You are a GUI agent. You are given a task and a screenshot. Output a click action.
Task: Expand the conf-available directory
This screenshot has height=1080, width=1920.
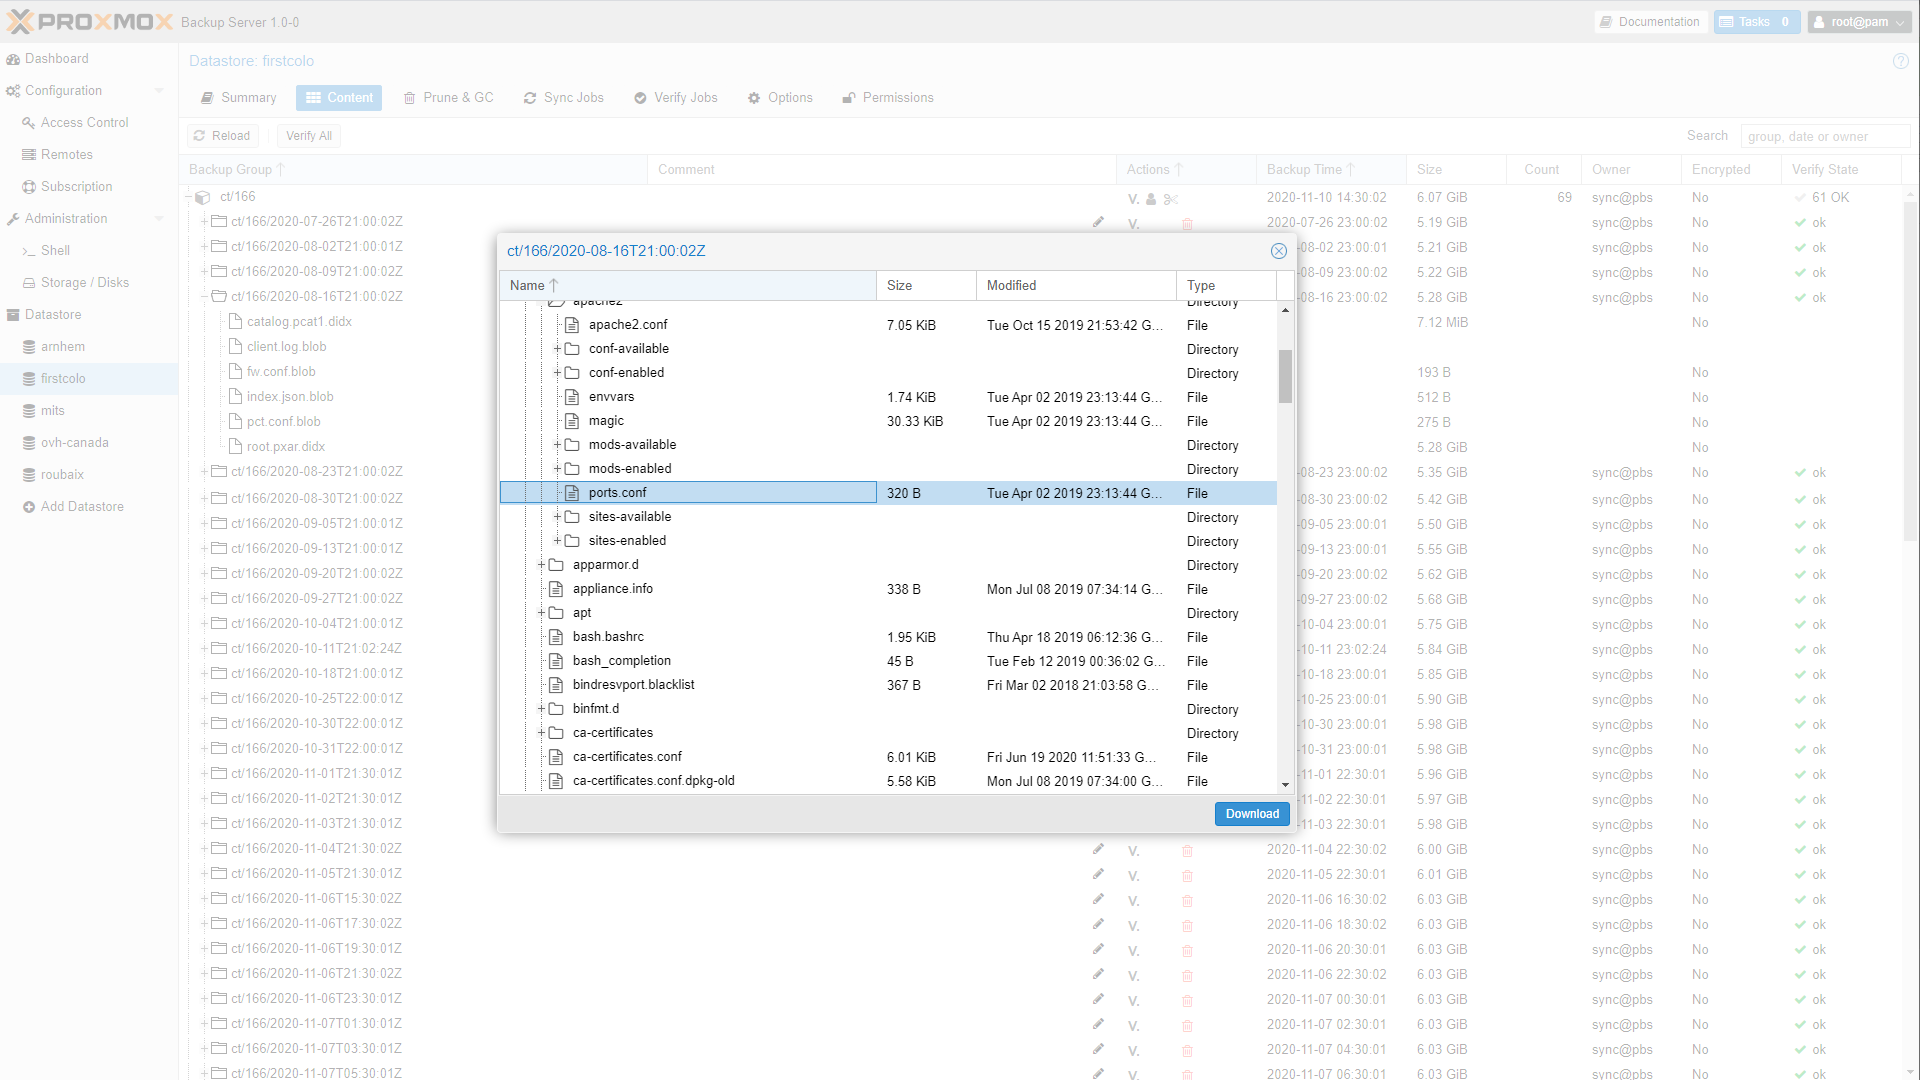tap(558, 348)
